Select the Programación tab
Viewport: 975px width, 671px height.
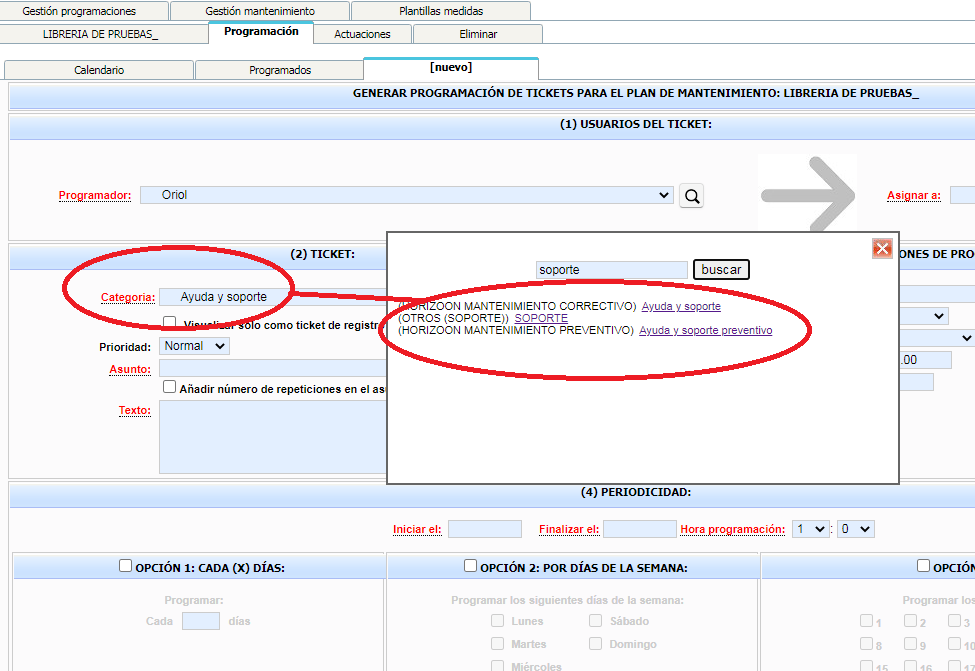261,32
